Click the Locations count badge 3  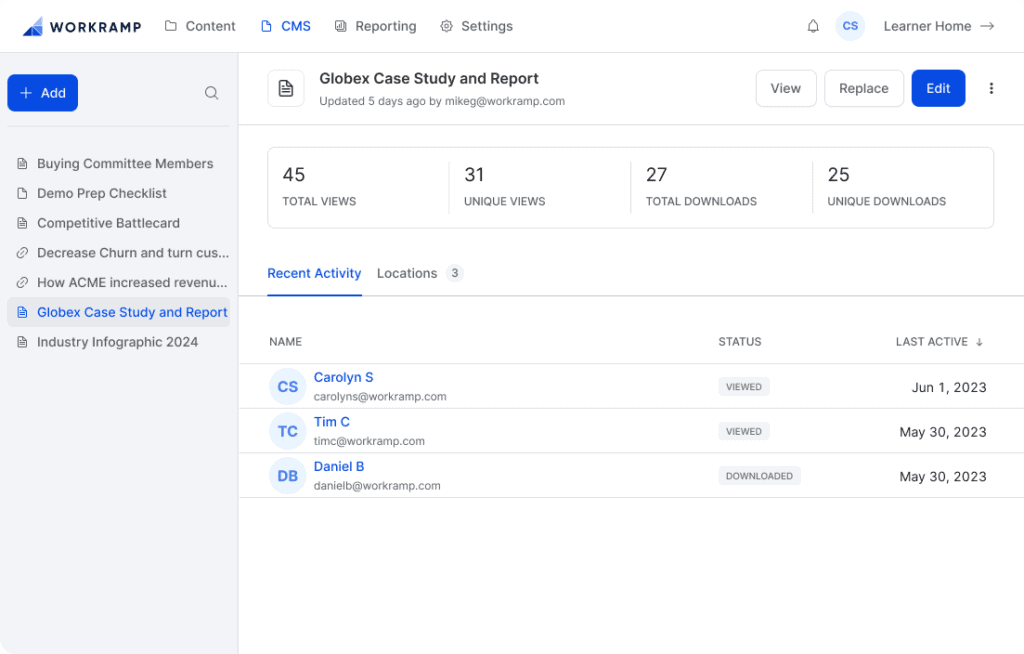click(455, 273)
